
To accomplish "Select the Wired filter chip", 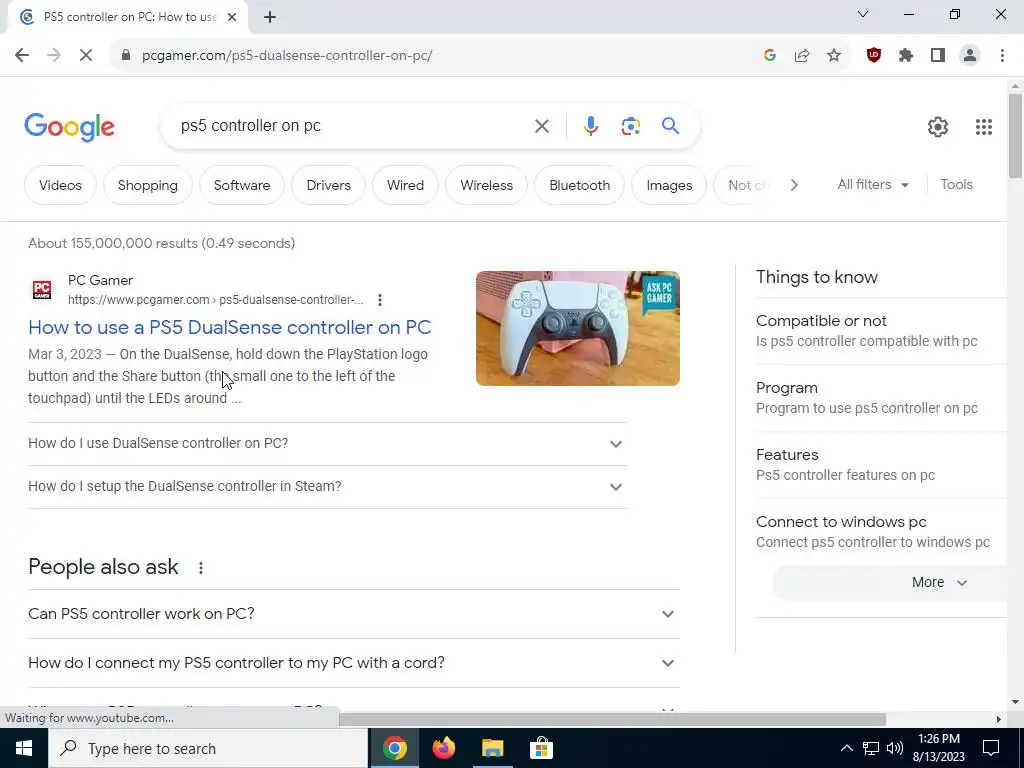I will pyautogui.click(x=405, y=185).
